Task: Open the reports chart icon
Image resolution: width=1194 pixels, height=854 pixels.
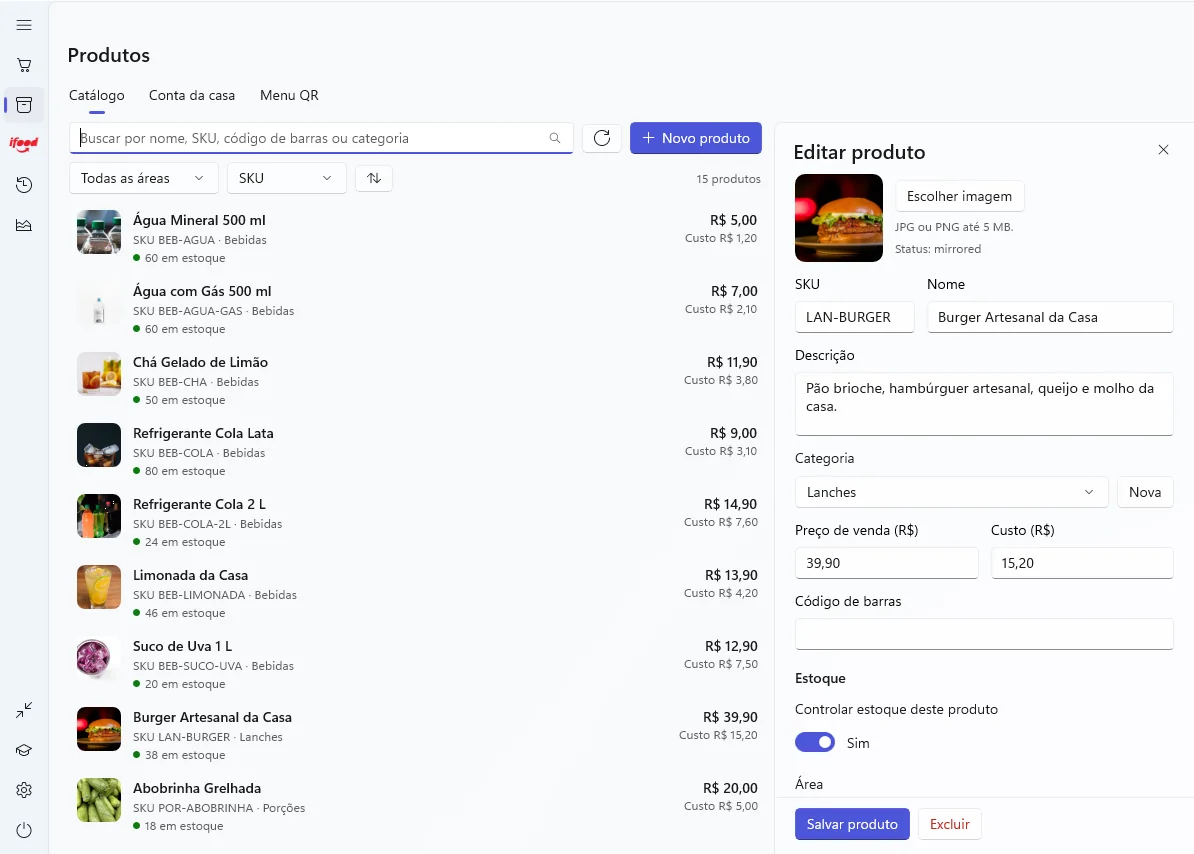Action: click(24, 225)
